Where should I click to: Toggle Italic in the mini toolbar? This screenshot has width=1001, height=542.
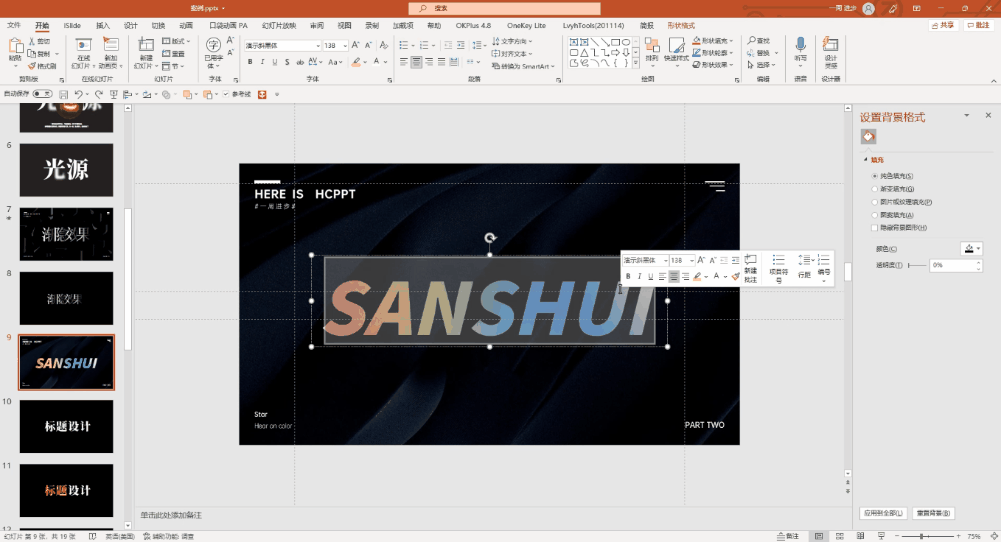coord(640,276)
